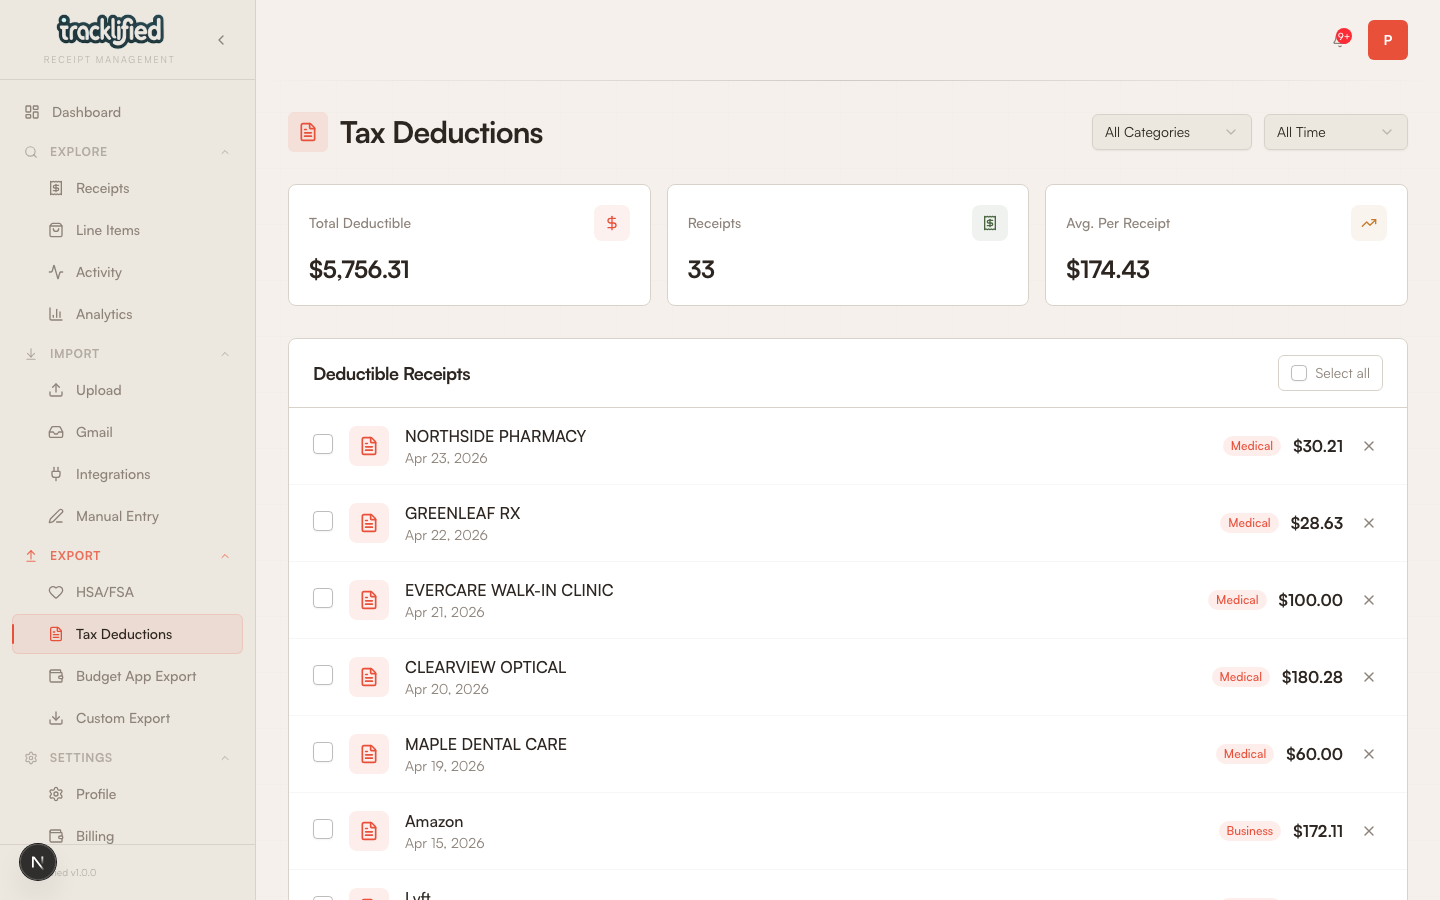Click the Amazon receipt document icon

point(369,831)
